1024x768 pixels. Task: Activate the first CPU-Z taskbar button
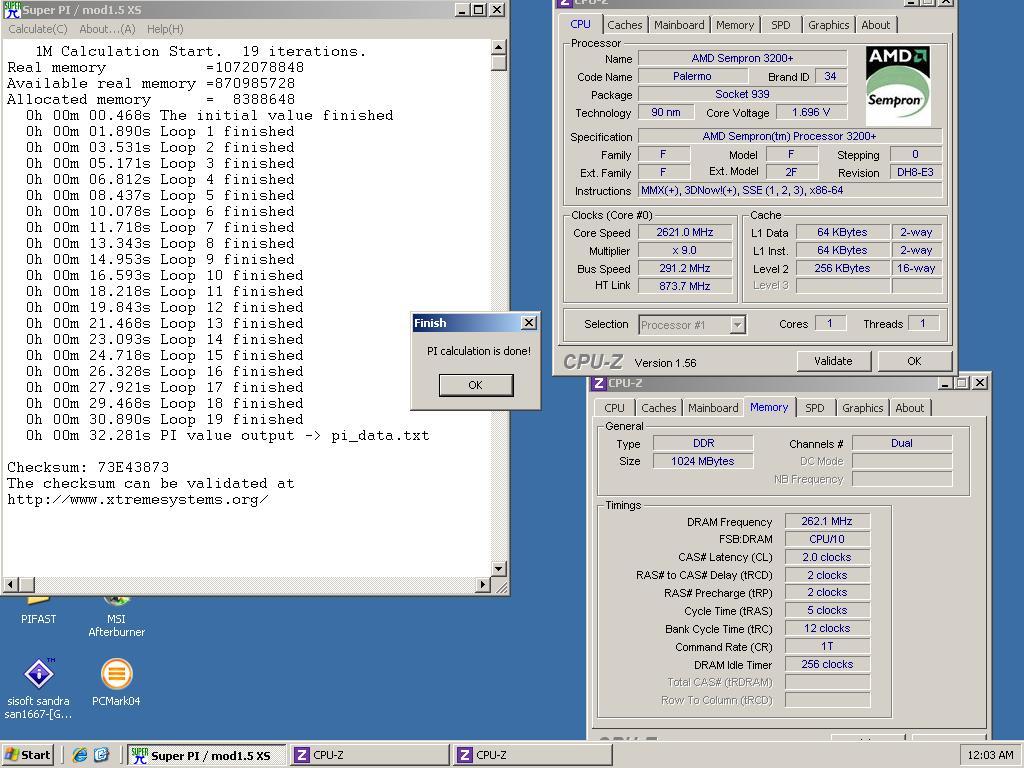tap(369, 756)
